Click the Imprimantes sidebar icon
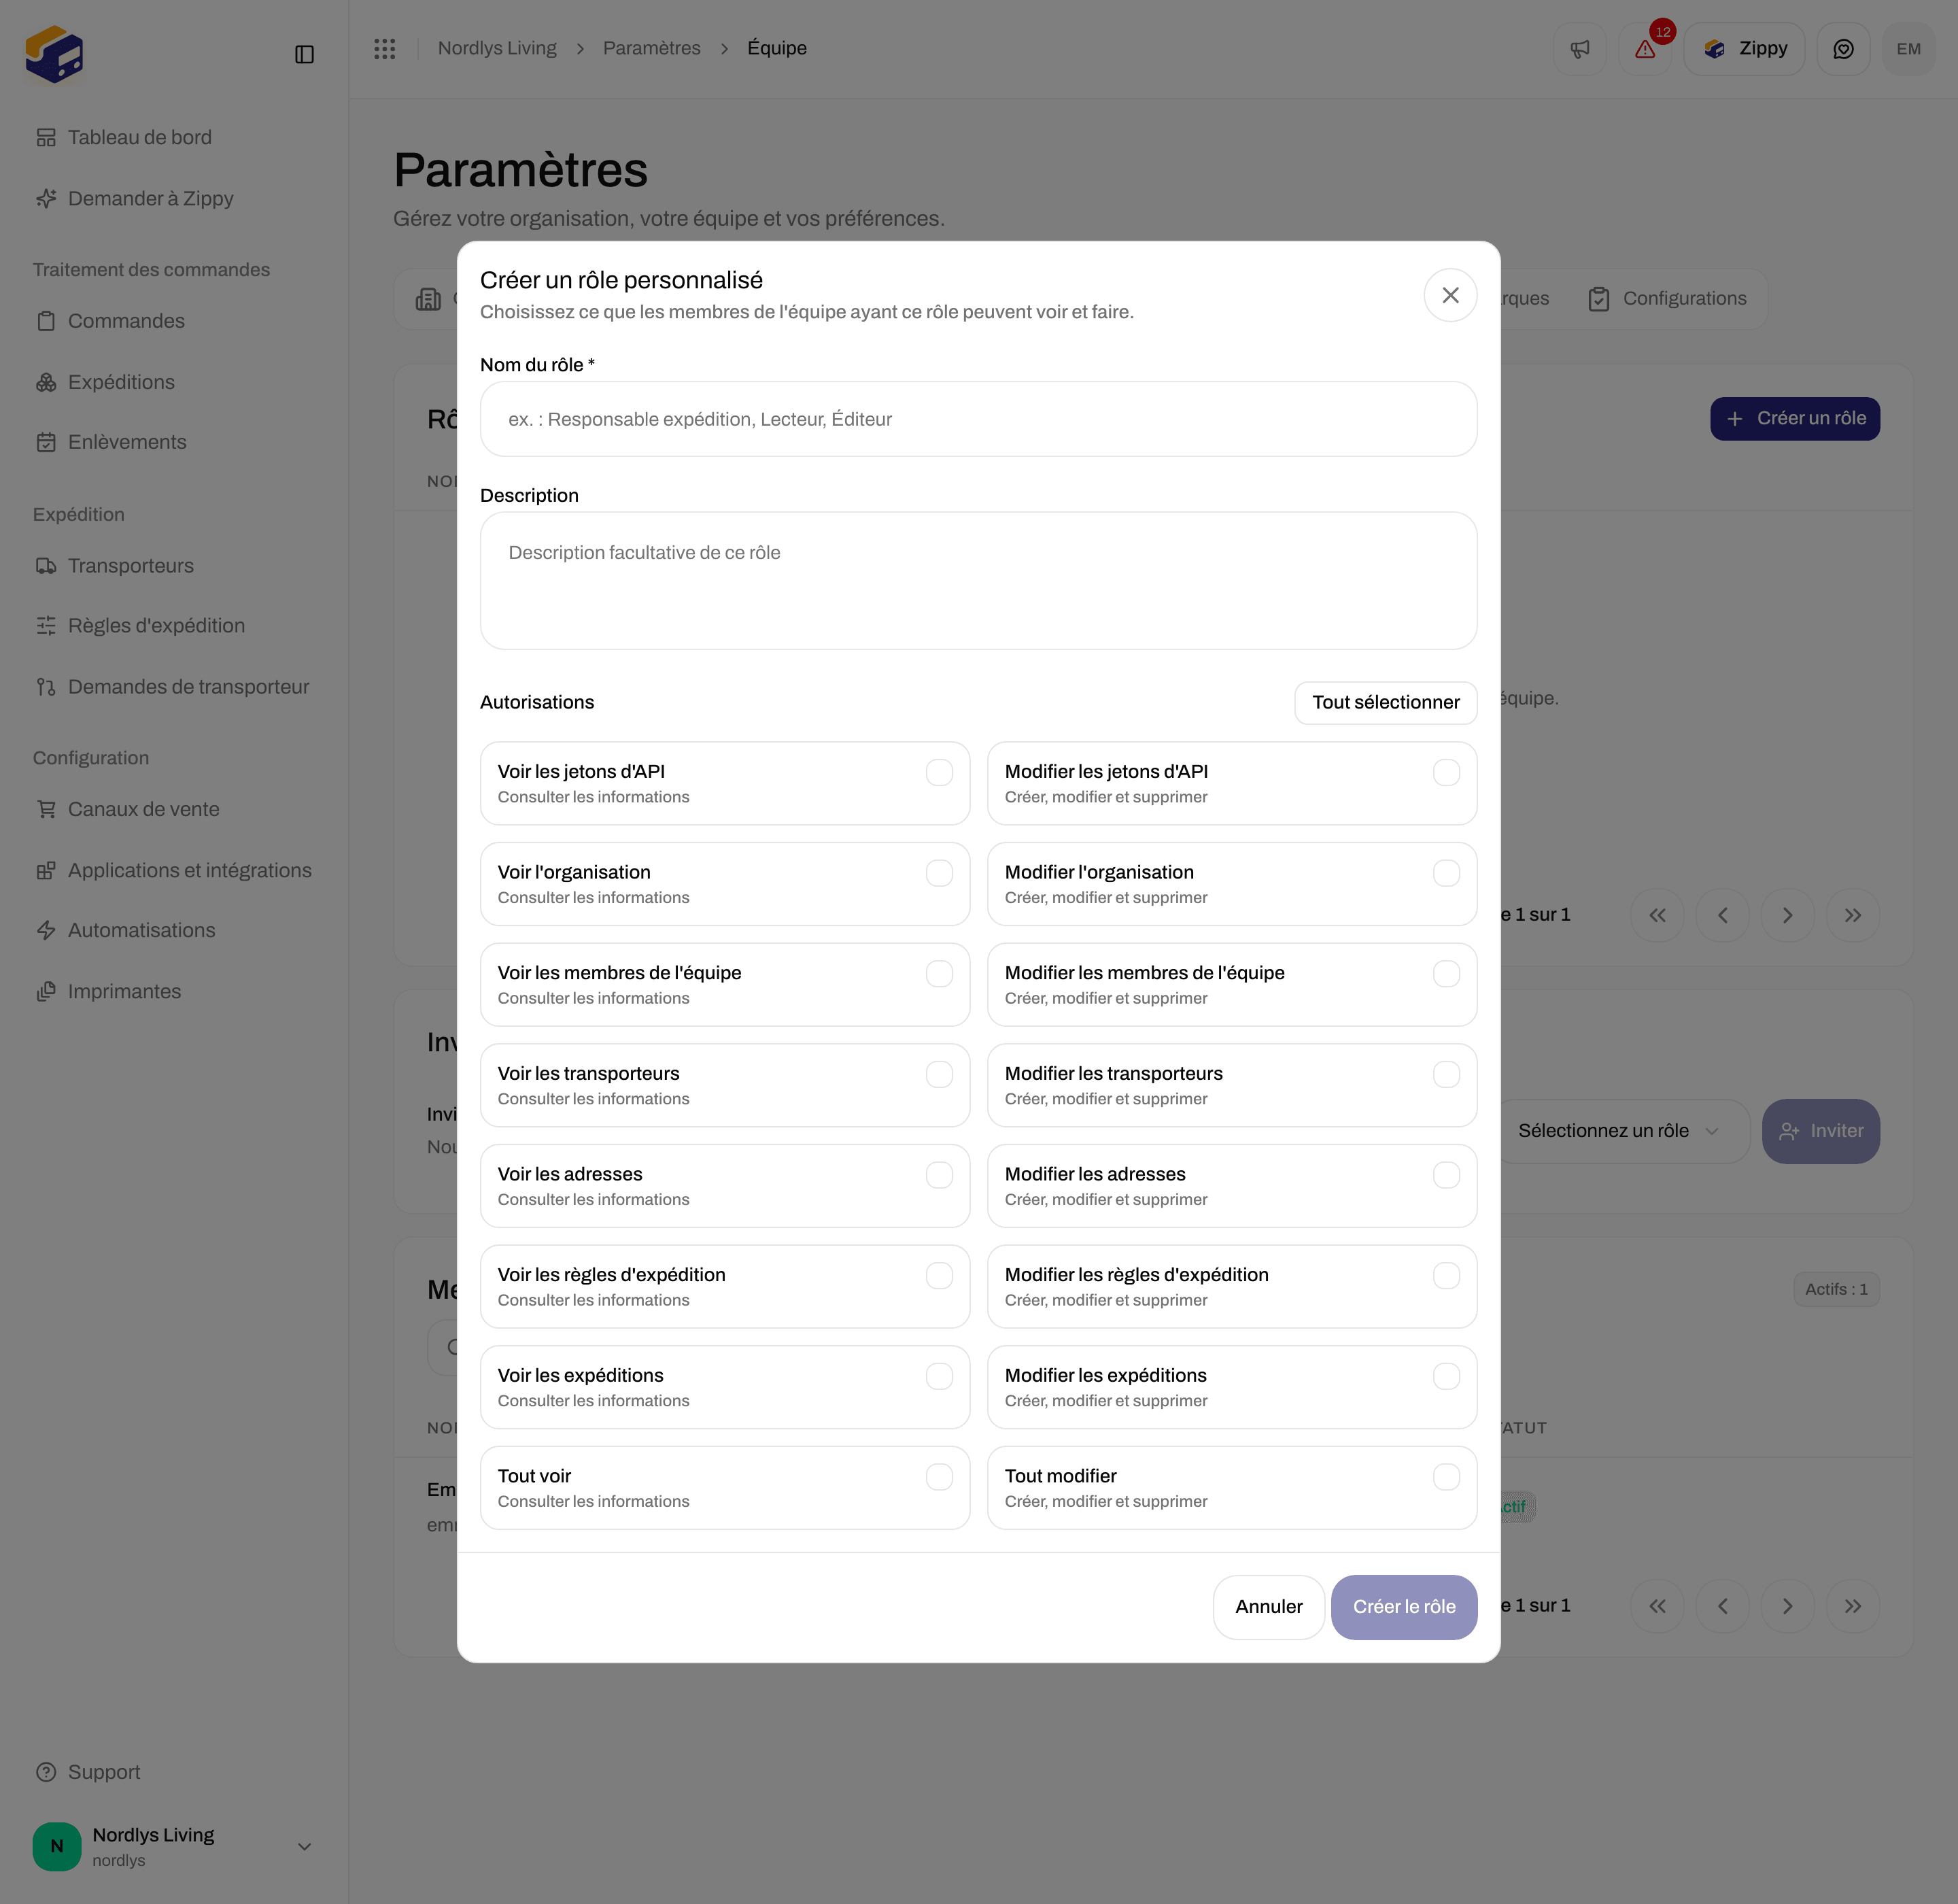Screen dimensions: 1958x1904 coord(46,991)
